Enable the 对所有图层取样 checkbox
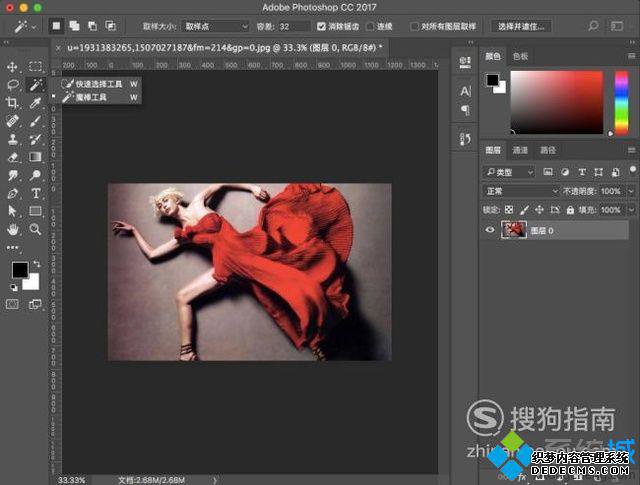640x485 pixels. click(x=414, y=26)
